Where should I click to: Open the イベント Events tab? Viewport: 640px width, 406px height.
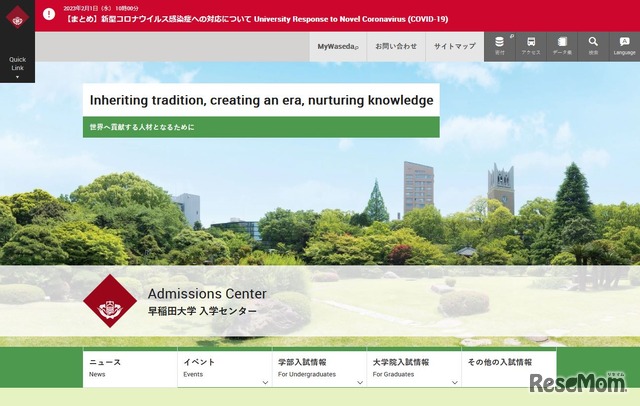[225, 368]
